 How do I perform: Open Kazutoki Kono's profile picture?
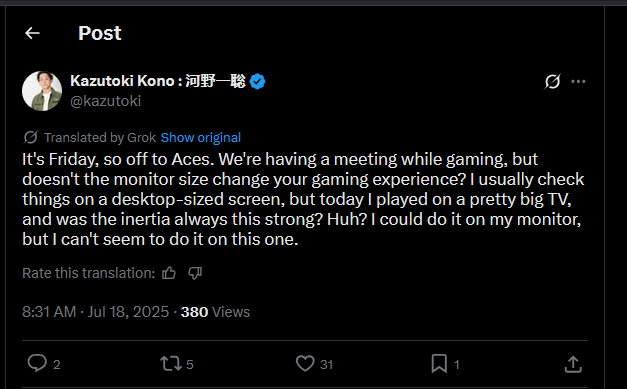[42, 91]
